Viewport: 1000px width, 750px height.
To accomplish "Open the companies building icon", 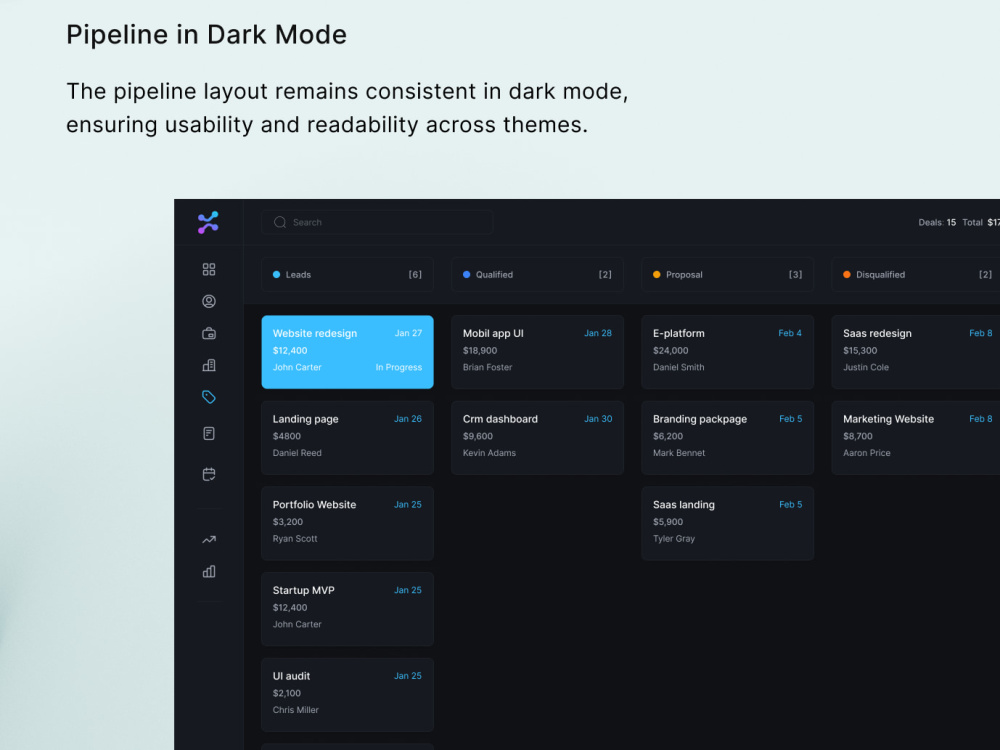I will (x=209, y=365).
